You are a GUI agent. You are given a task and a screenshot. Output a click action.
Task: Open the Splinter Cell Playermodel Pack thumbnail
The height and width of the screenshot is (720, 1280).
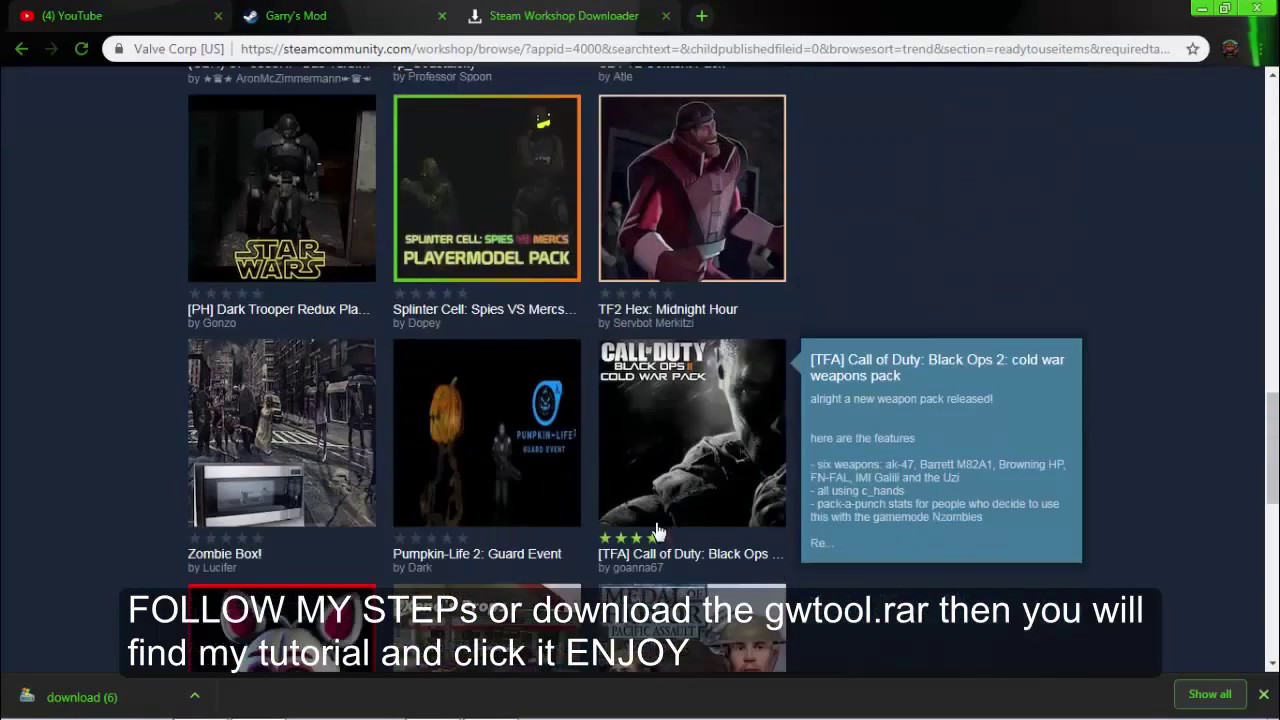tap(487, 188)
